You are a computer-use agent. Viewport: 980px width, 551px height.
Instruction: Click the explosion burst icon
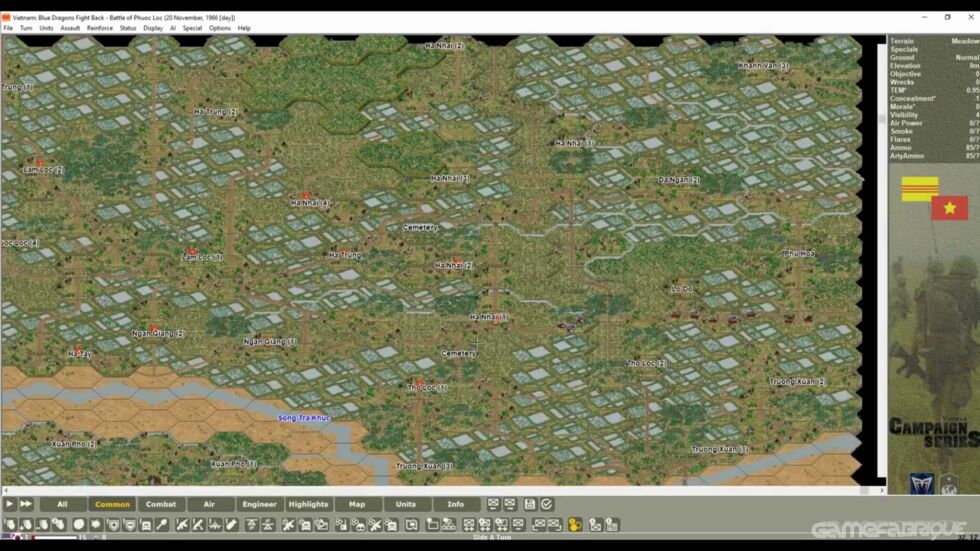(x=96, y=525)
